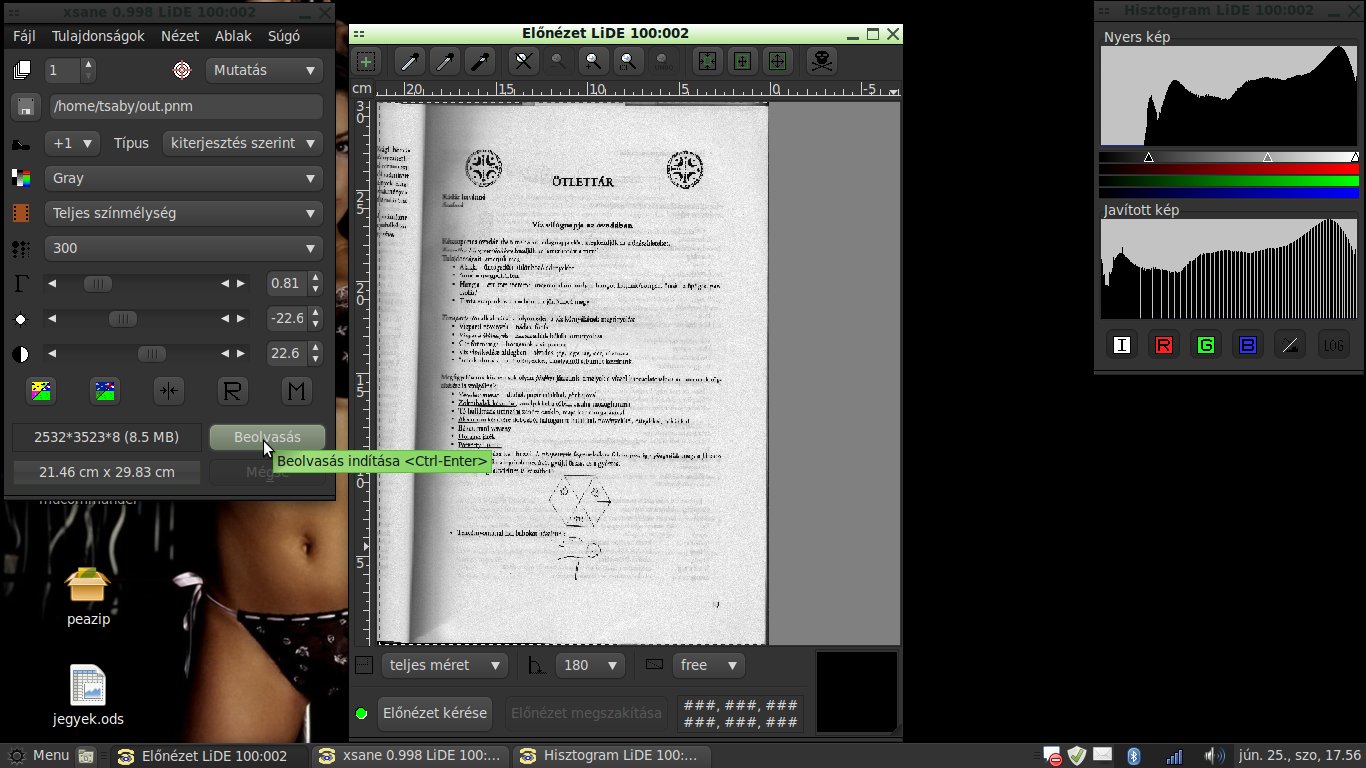Click the select visible area icon

[x=777, y=62]
